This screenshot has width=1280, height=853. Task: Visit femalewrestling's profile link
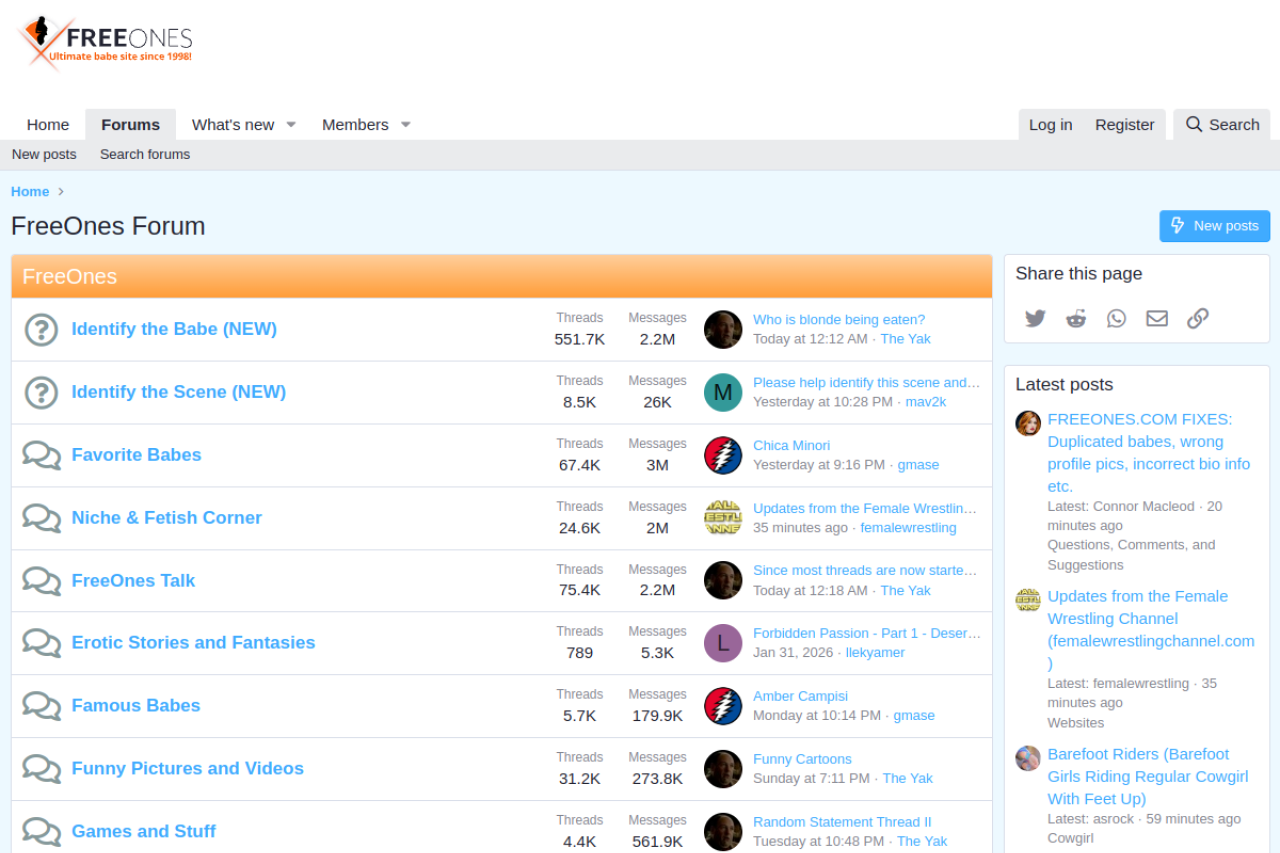pos(908,527)
